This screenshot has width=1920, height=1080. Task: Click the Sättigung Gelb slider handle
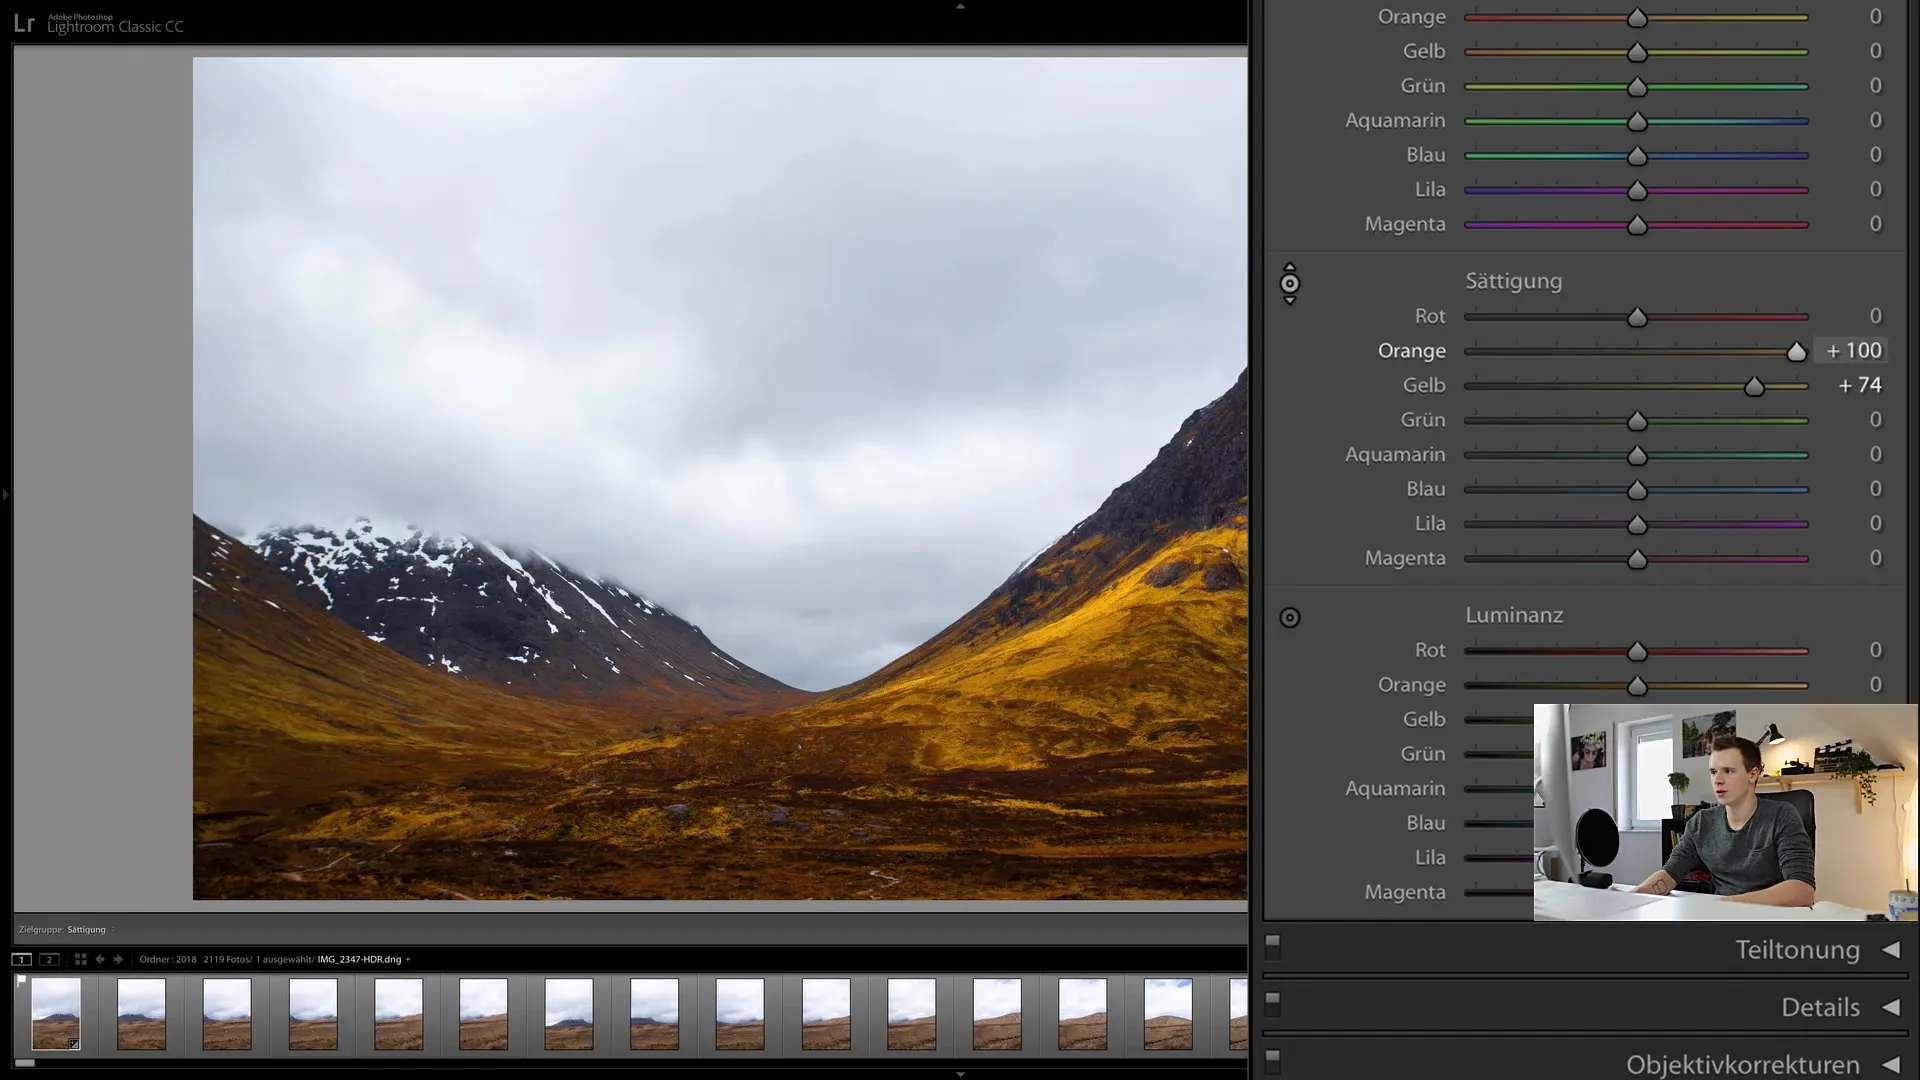coord(1754,387)
